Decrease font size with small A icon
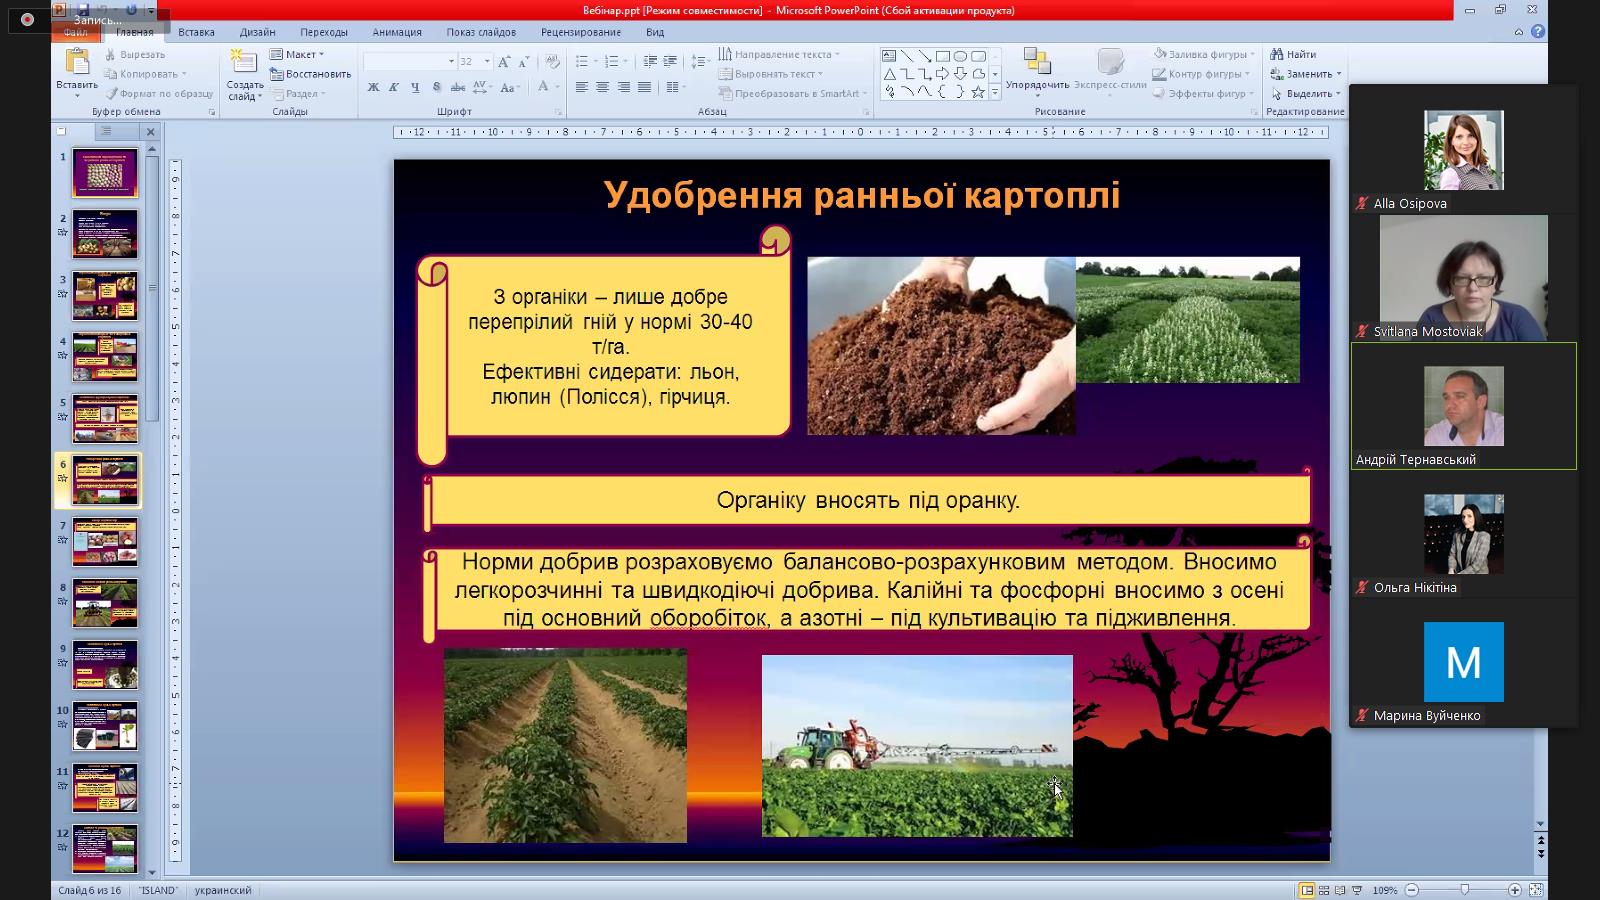The width and height of the screenshot is (1600, 900). click(x=523, y=62)
